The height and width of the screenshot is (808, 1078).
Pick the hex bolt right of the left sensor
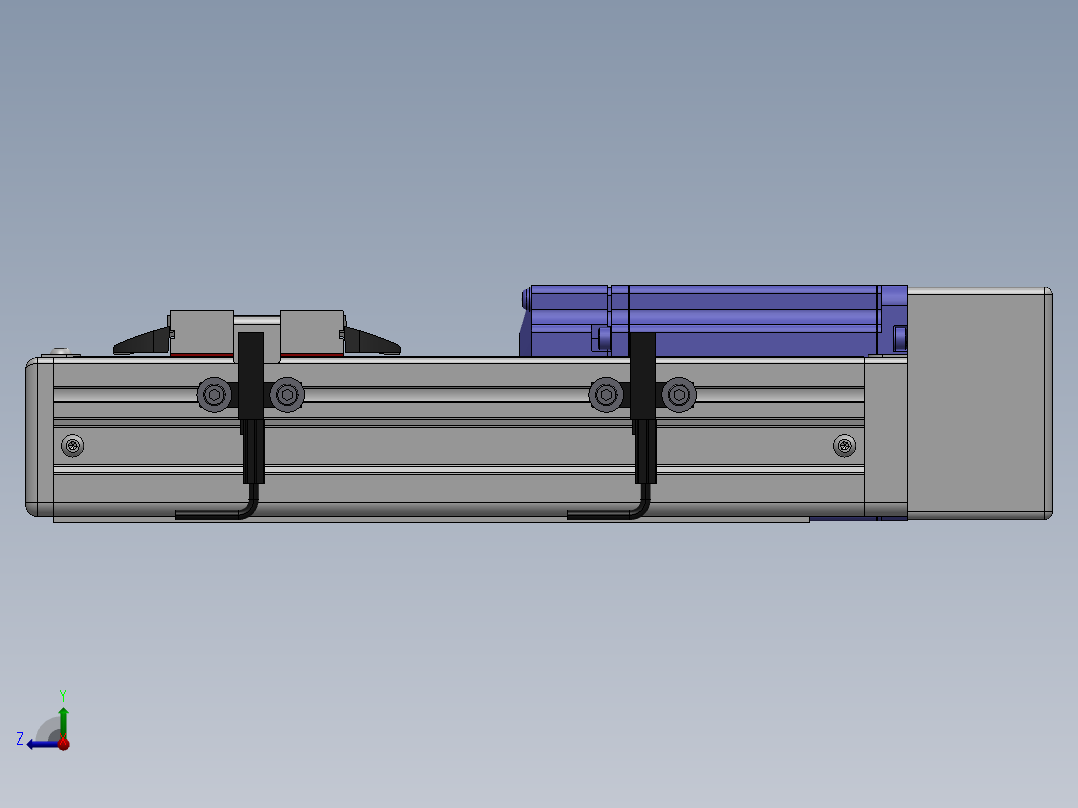287,395
